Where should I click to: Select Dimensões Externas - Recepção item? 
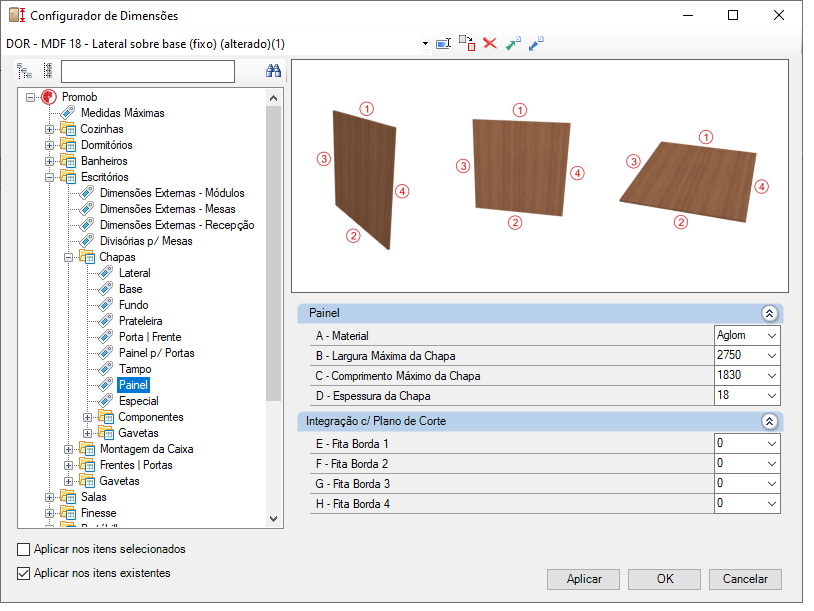(177, 225)
